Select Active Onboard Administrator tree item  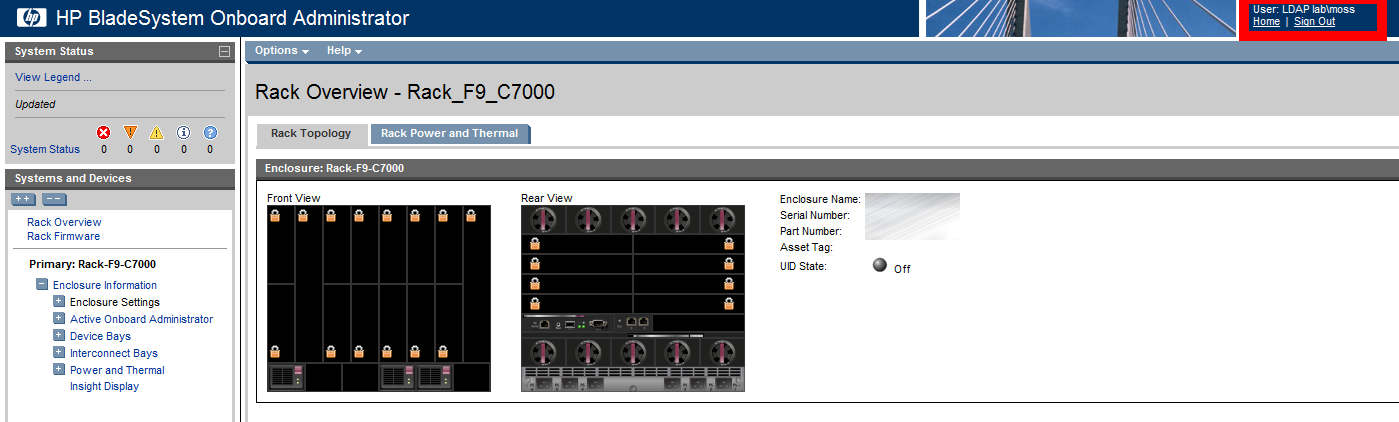coord(141,319)
